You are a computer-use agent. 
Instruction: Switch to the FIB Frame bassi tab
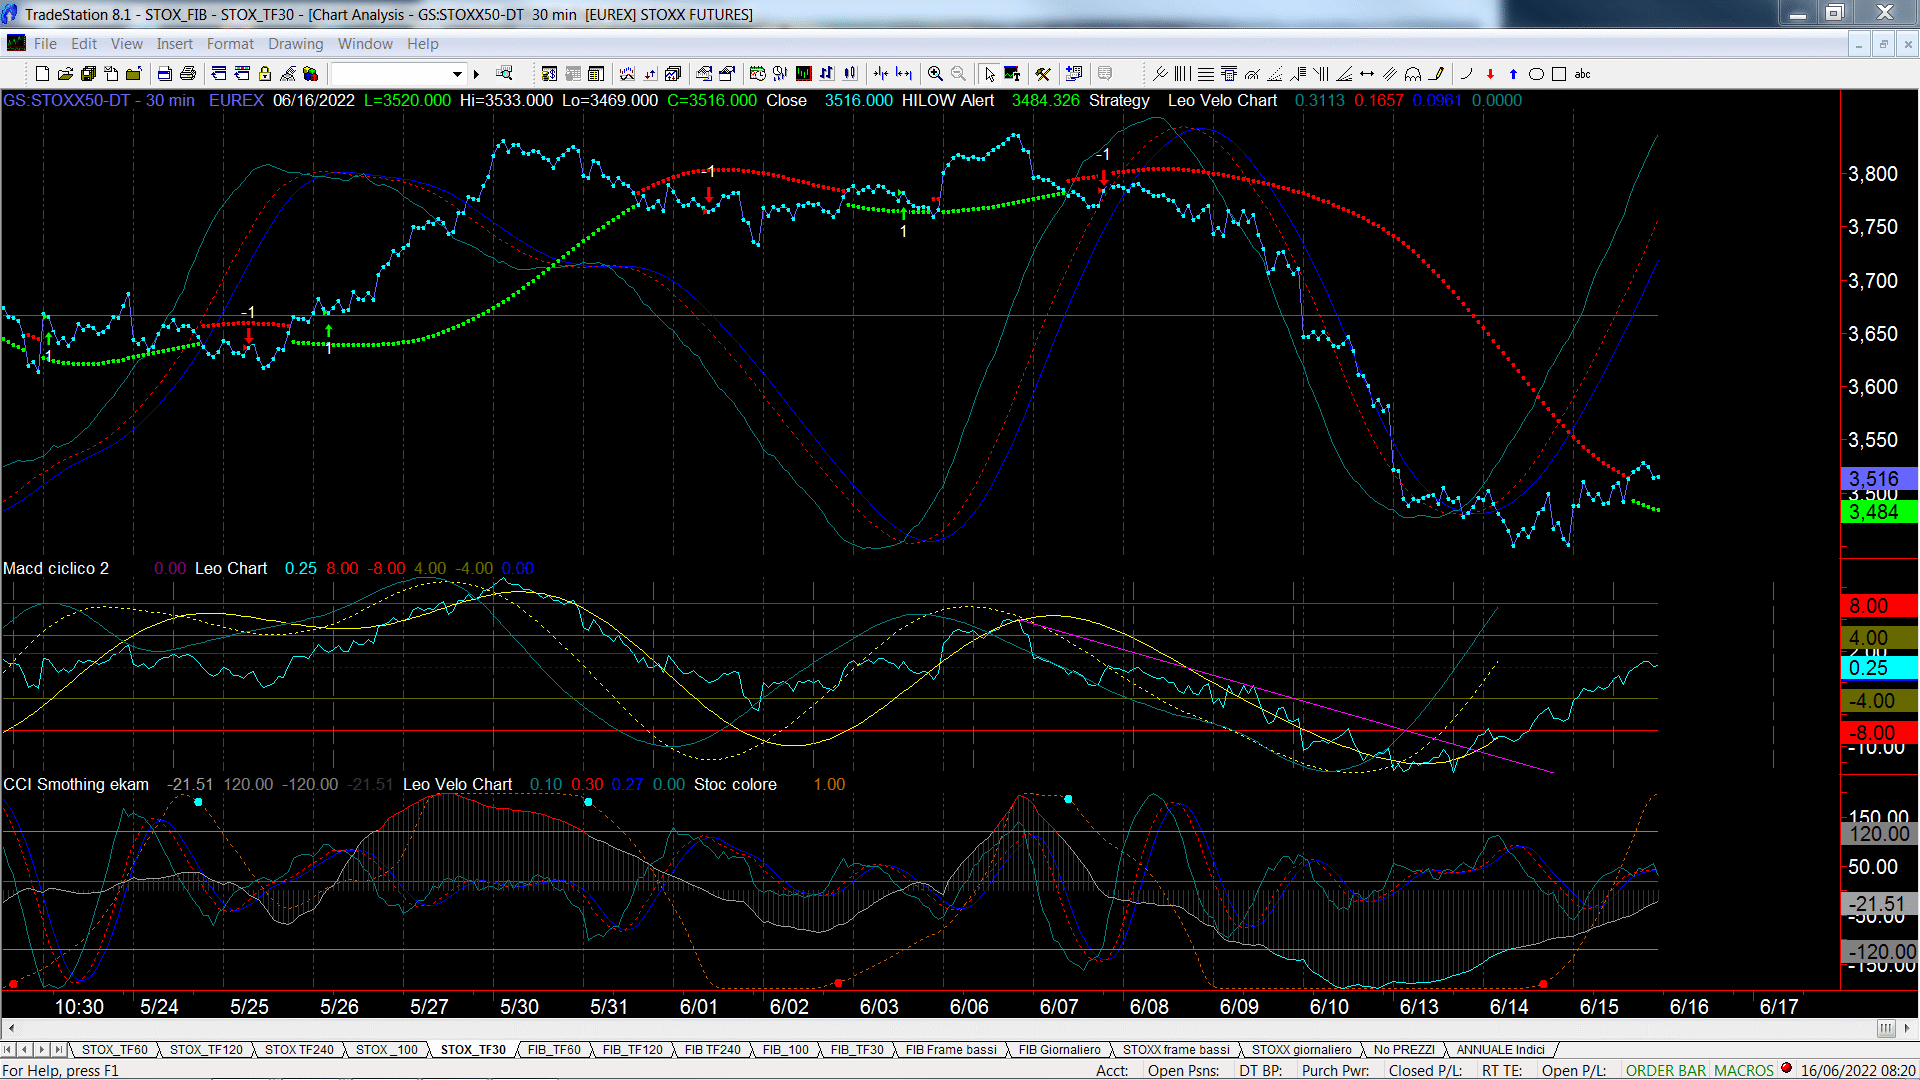tap(951, 1049)
